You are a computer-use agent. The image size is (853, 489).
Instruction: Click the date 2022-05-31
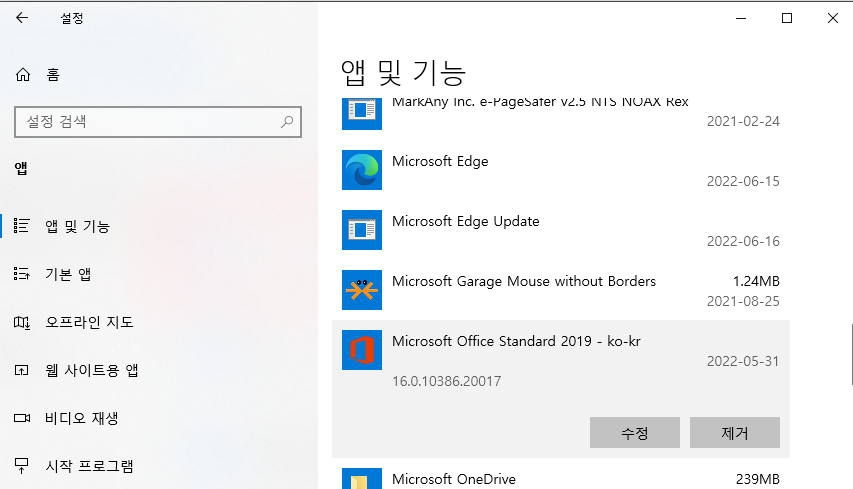(x=743, y=361)
